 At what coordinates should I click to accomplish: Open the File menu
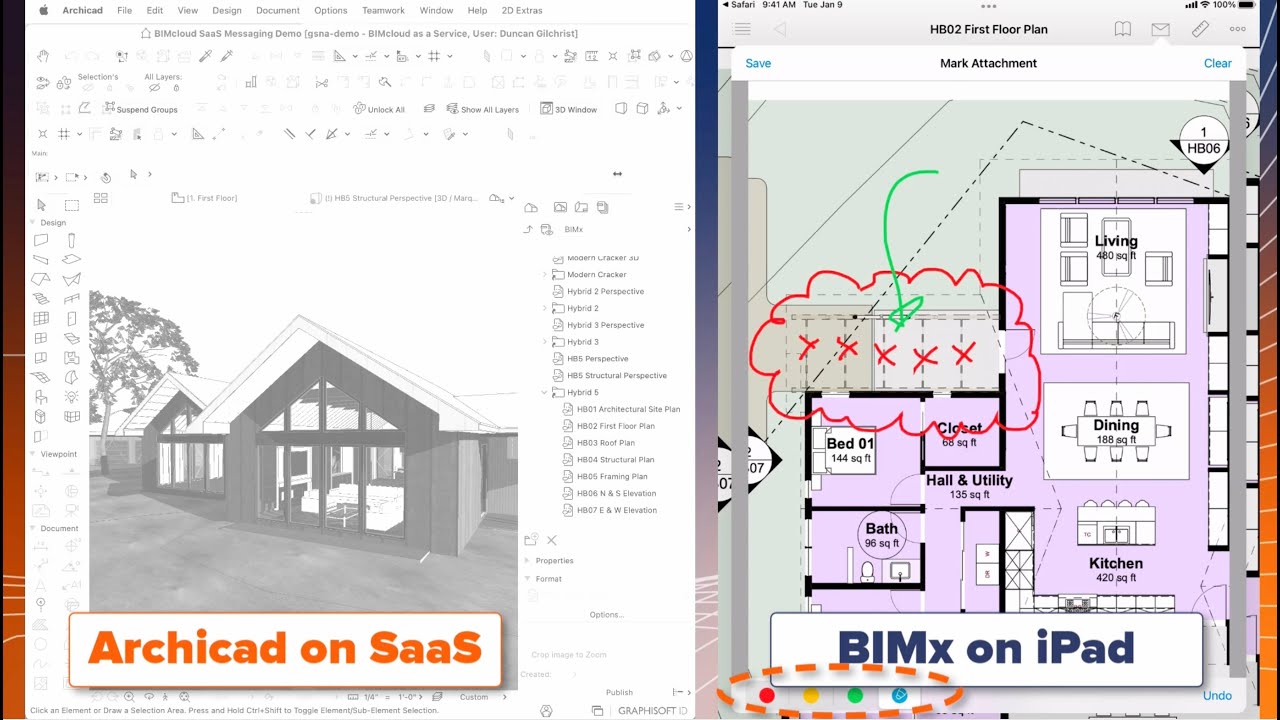pyautogui.click(x=124, y=10)
